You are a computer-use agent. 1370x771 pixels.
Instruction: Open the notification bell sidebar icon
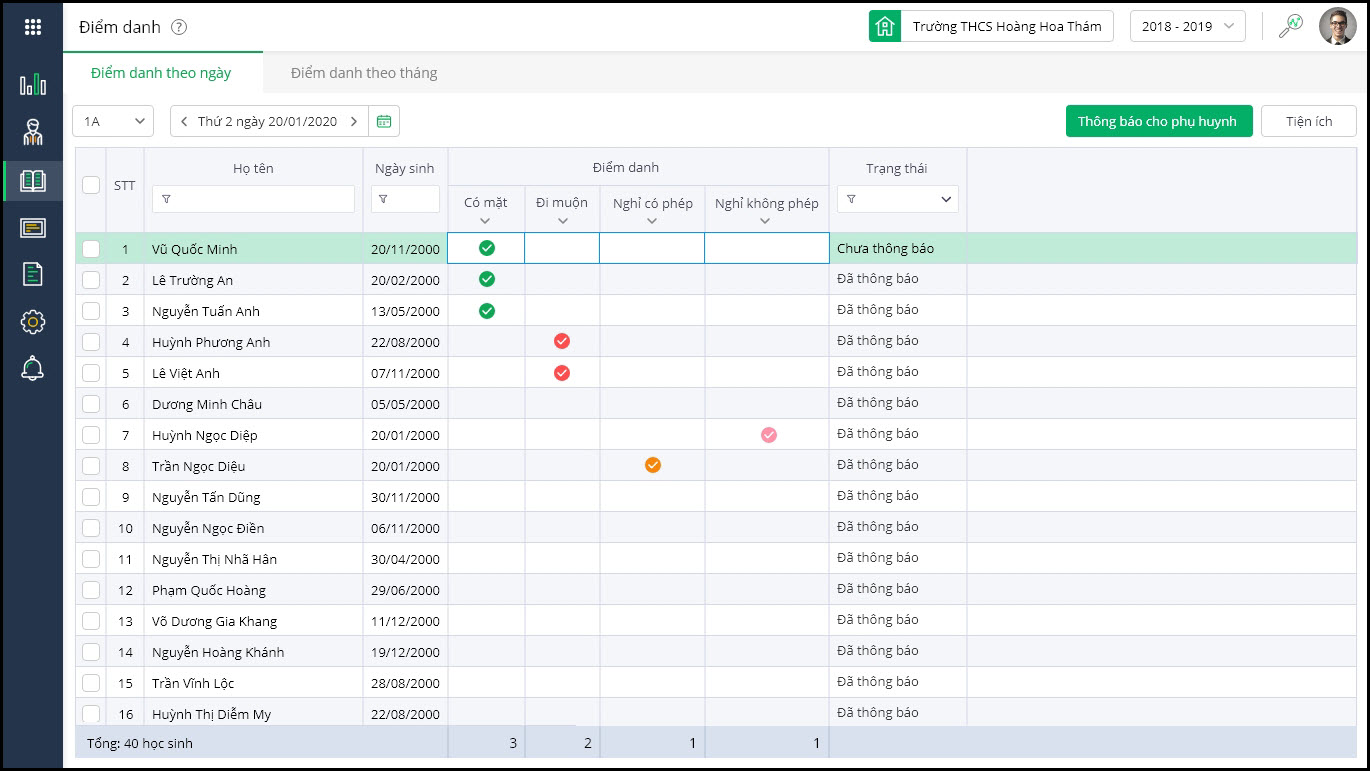click(x=32, y=369)
